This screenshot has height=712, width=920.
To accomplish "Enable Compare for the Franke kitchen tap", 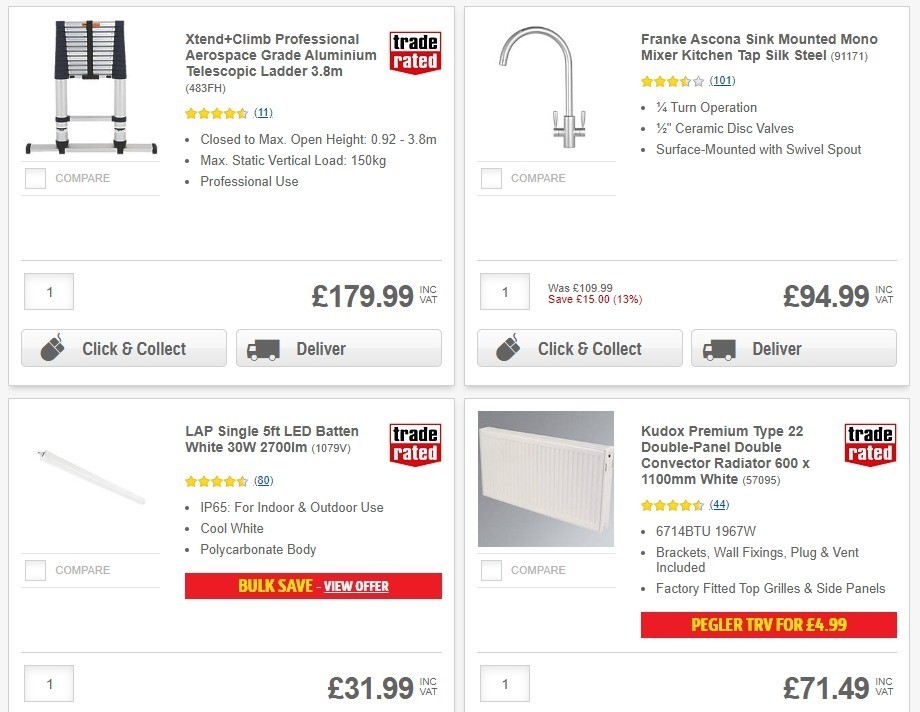I will [x=491, y=178].
